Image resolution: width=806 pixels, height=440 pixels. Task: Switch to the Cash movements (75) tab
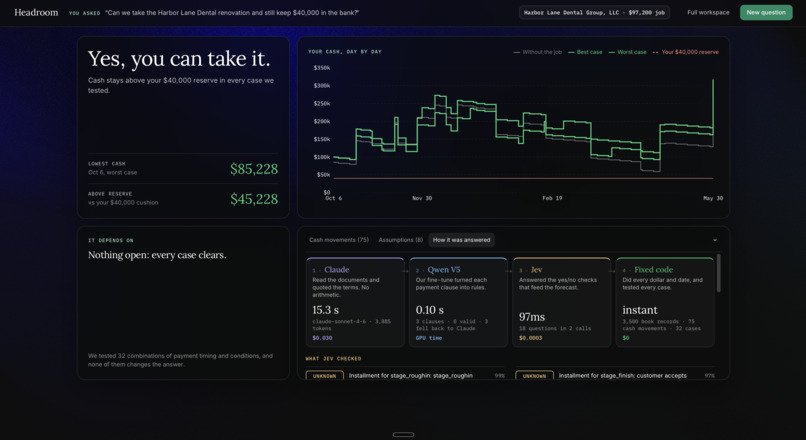(x=339, y=240)
